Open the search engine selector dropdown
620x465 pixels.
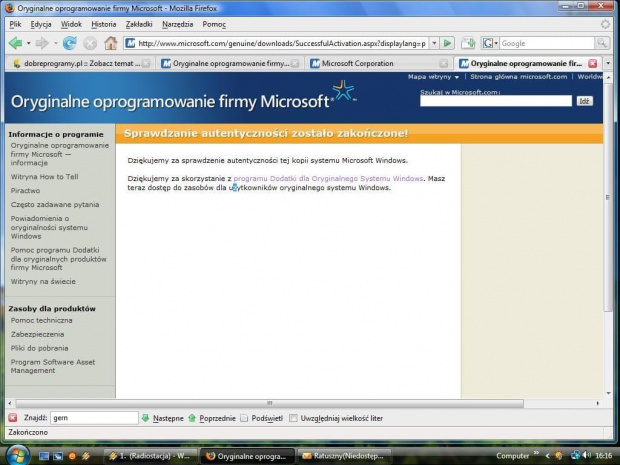[x=490, y=43]
